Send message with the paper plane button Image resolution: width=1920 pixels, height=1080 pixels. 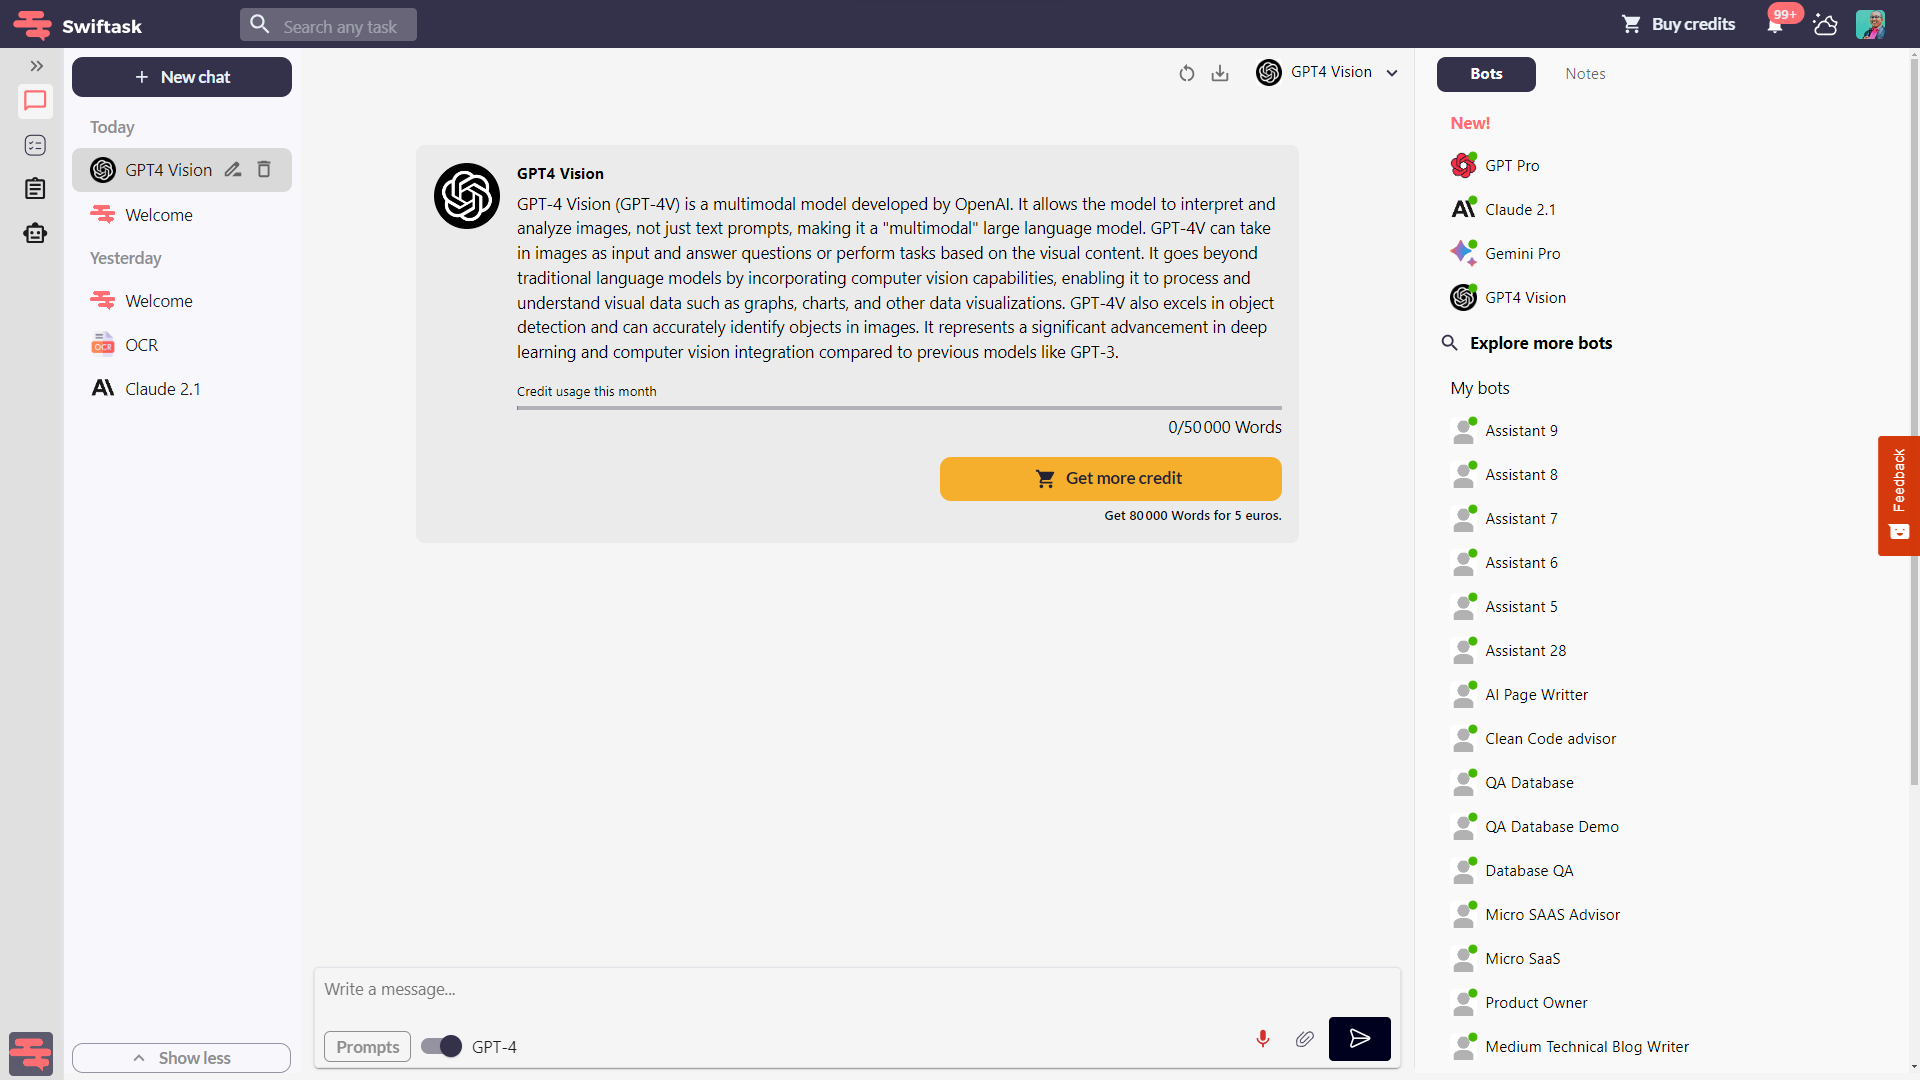1359,1039
